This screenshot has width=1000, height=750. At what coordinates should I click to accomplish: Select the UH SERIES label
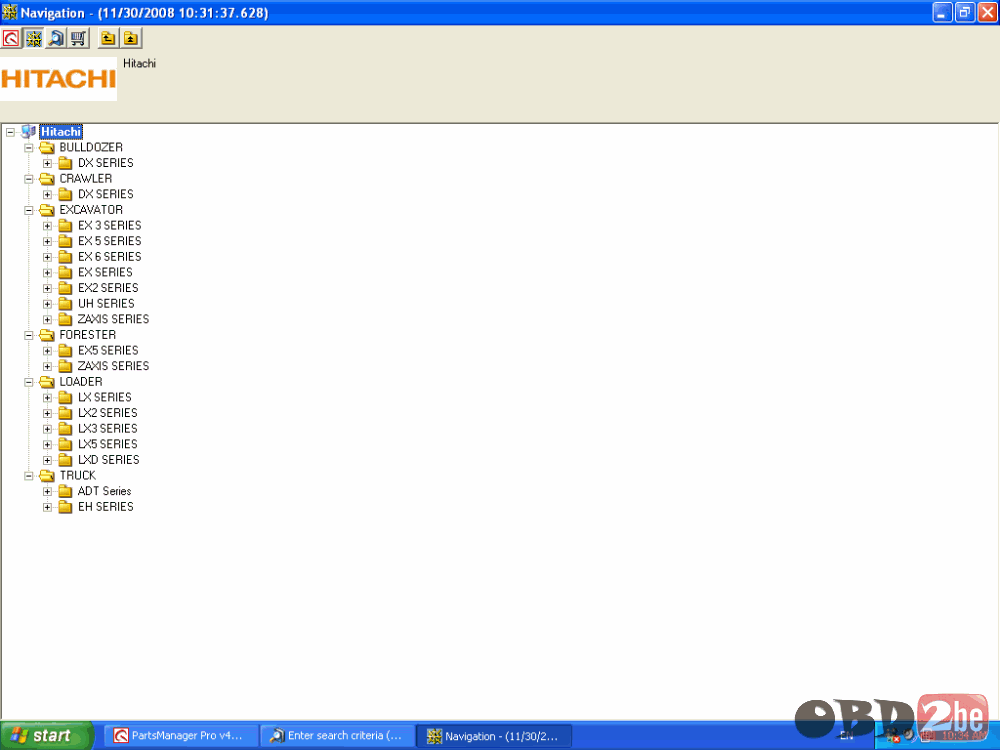tap(106, 304)
